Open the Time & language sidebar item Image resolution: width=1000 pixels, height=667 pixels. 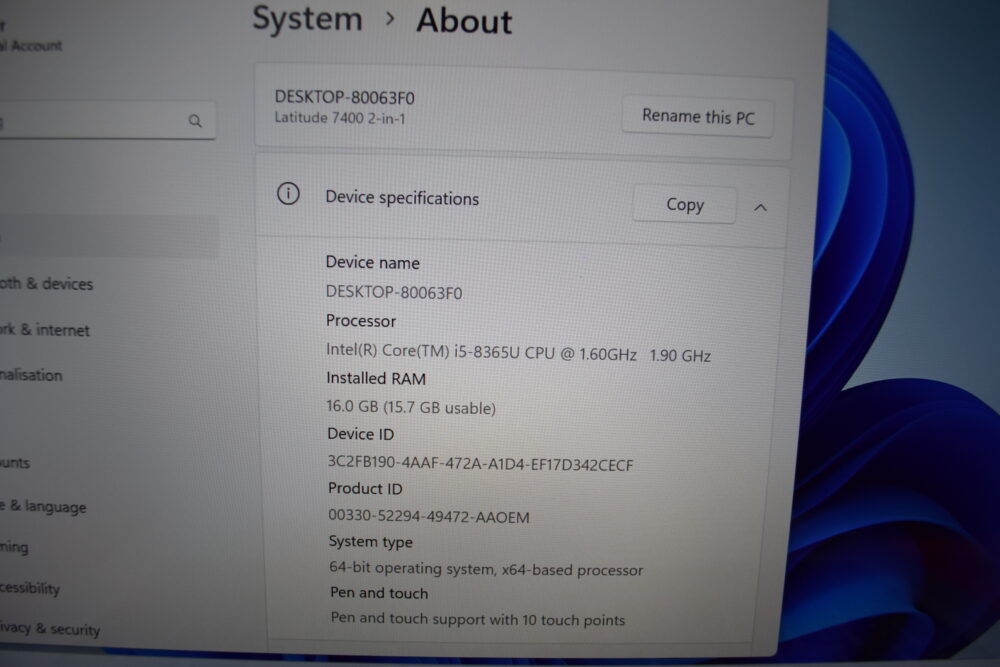(43, 507)
